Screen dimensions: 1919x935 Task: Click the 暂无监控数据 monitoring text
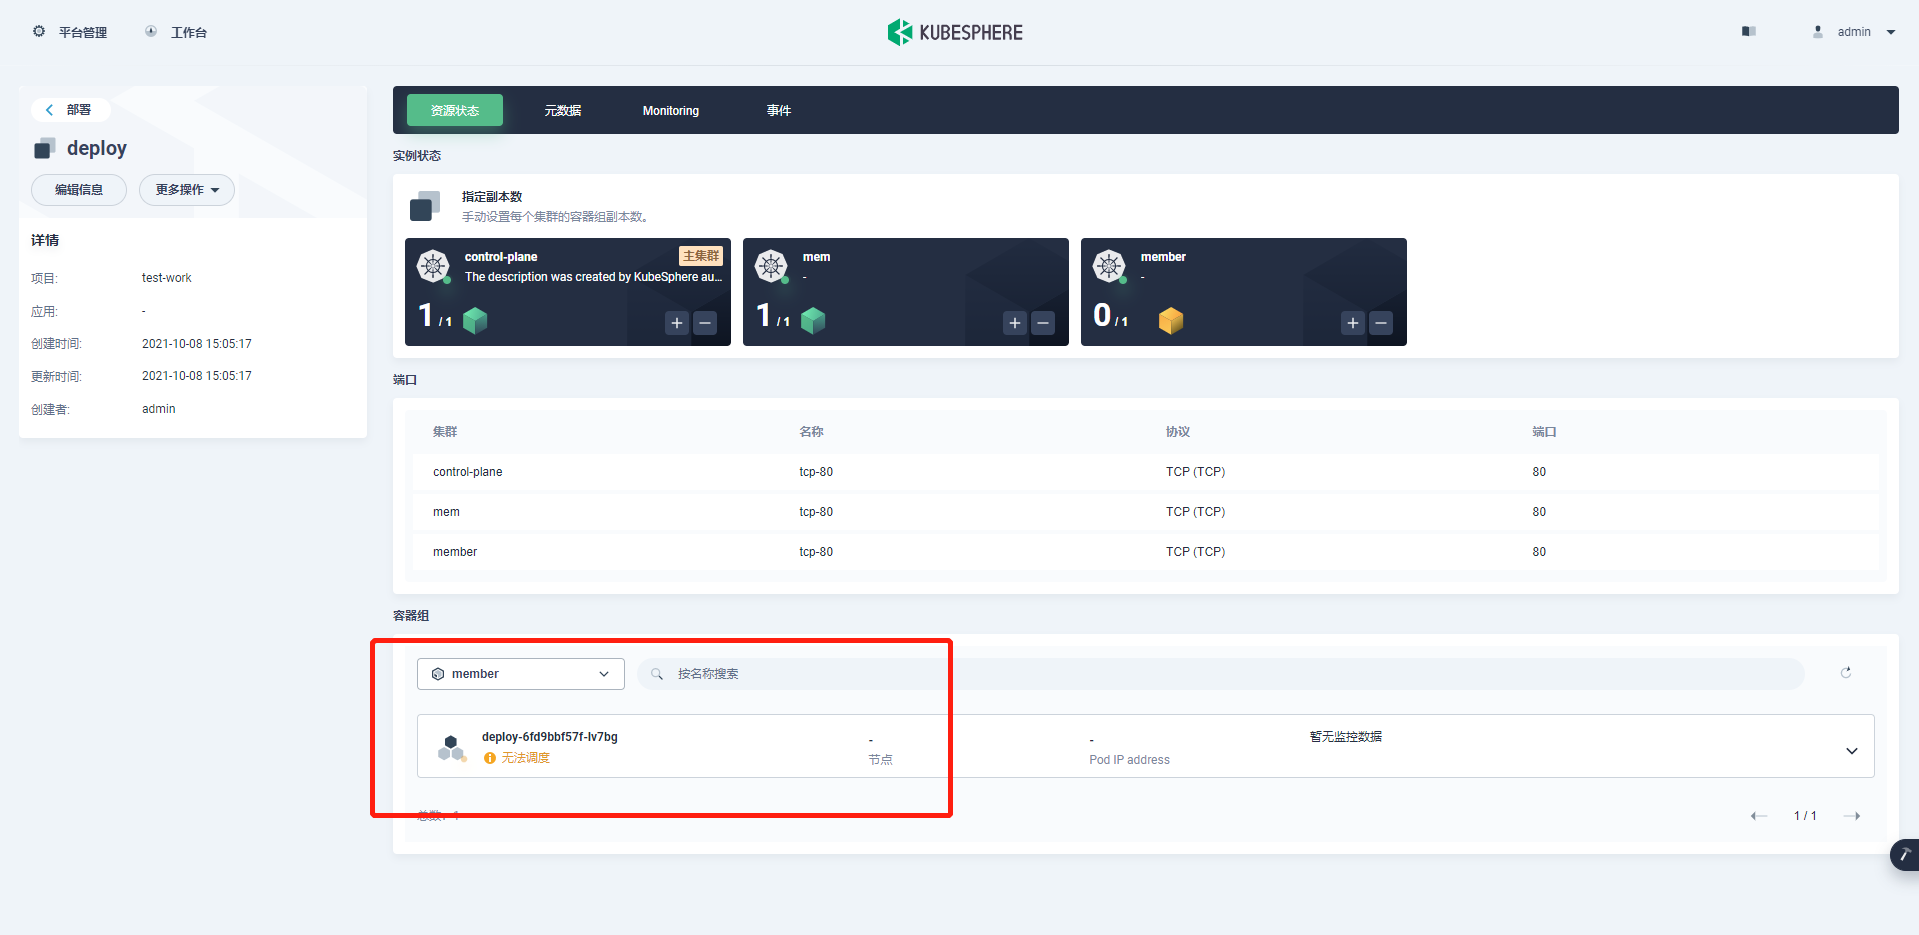tap(1346, 737)
